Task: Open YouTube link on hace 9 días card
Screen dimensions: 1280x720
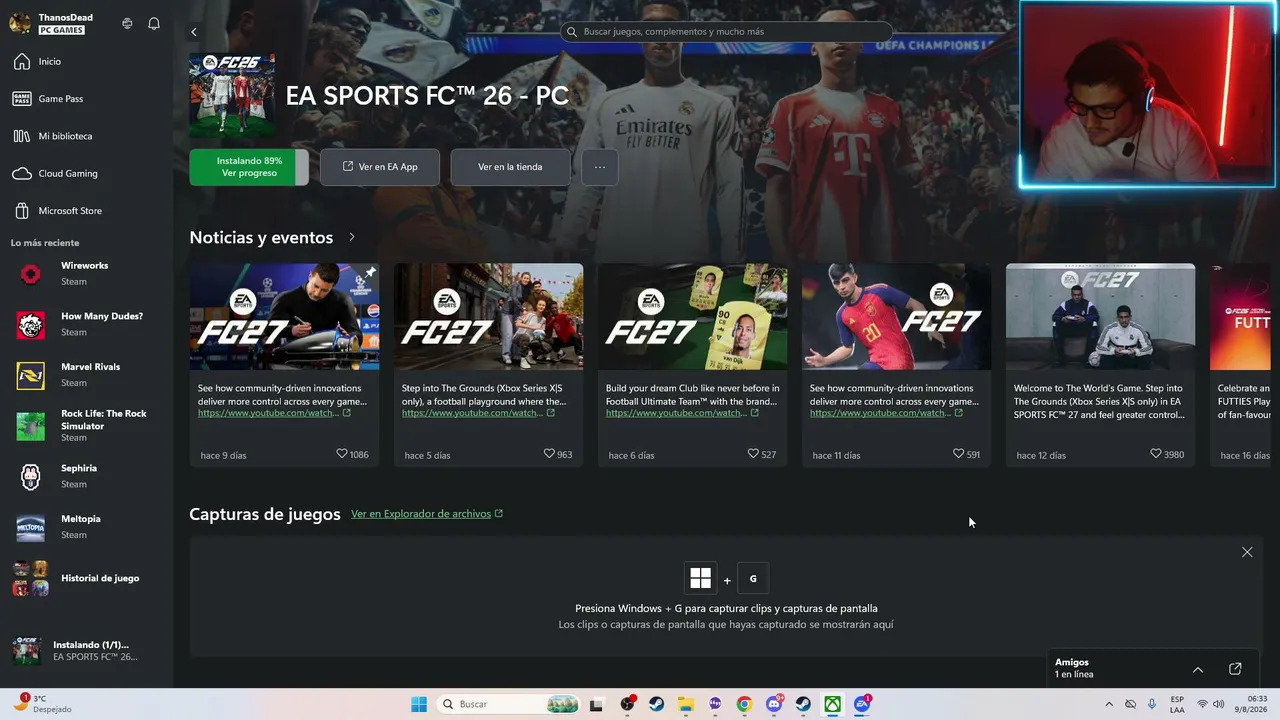Action: pos(274,413)
